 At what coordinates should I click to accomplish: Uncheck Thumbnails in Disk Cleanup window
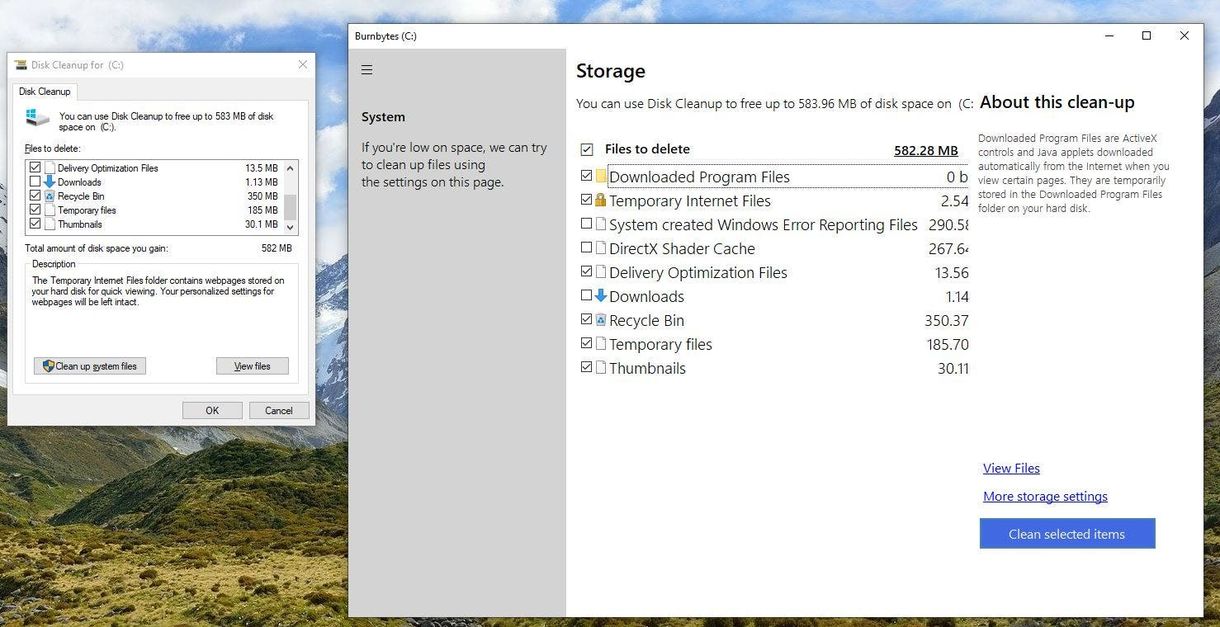point(35,224)
